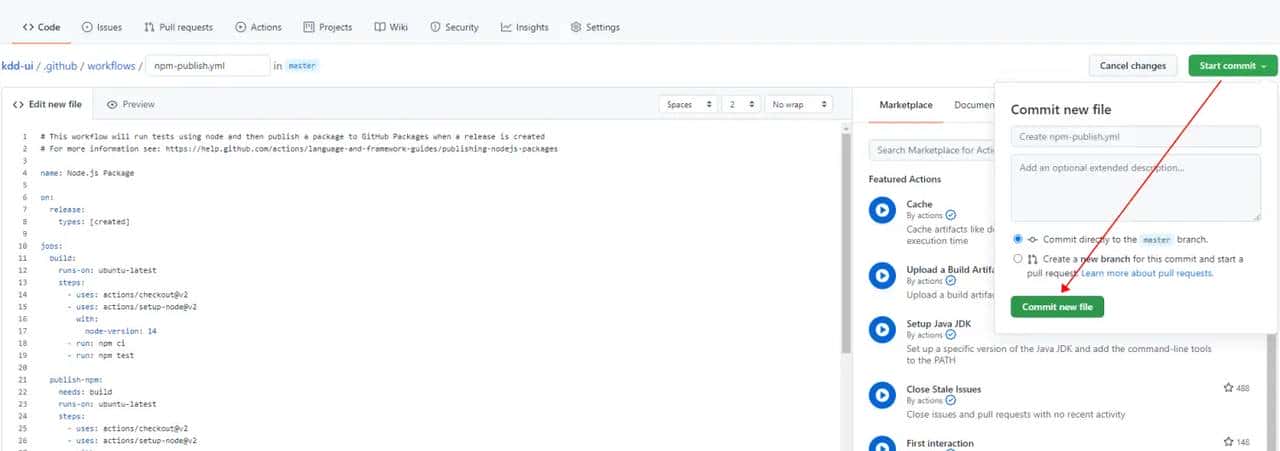
Task: Click the optional extended description box
Action: coord(1135,188)
